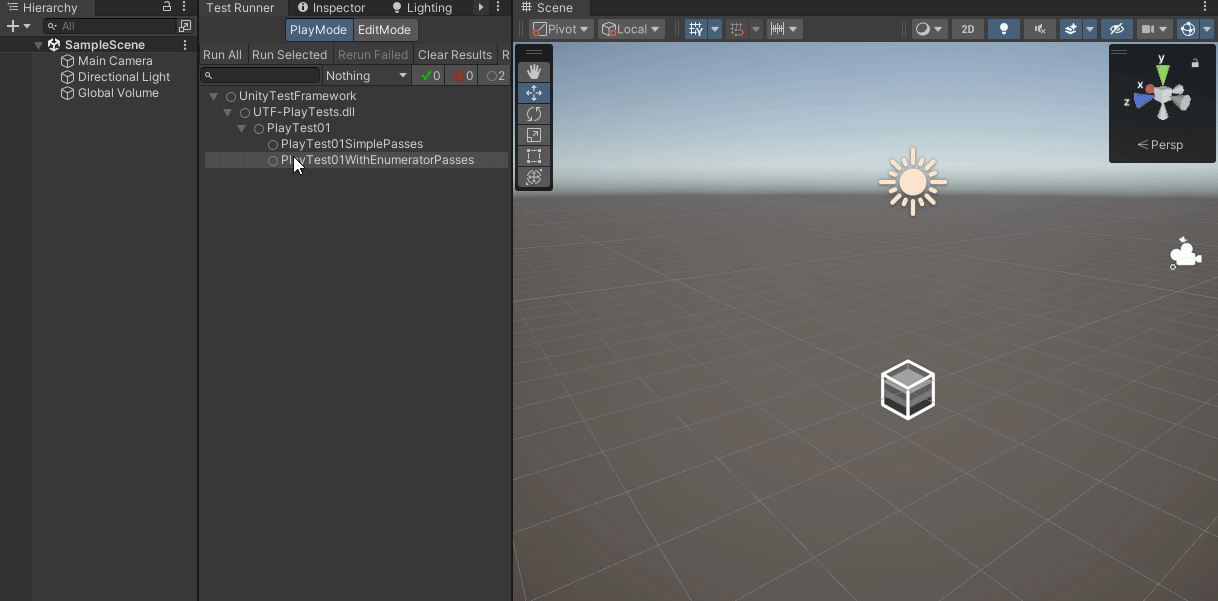Toggle scene lighting with the bulb icon
This screenshot has width=1218, height=601.
(x=1003, y=29)
